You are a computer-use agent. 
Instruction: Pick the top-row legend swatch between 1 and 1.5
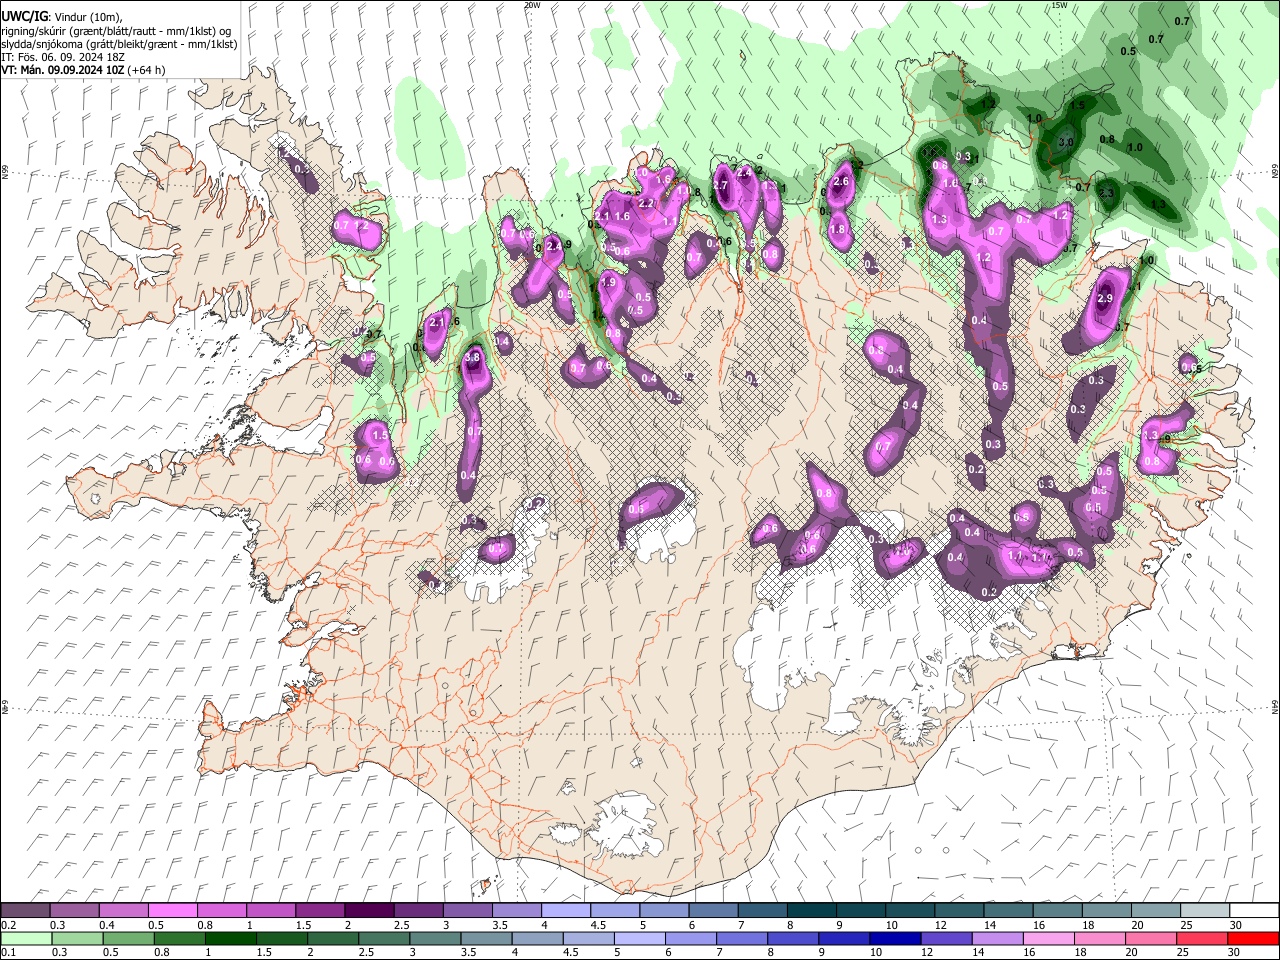[x=271, y=911]
